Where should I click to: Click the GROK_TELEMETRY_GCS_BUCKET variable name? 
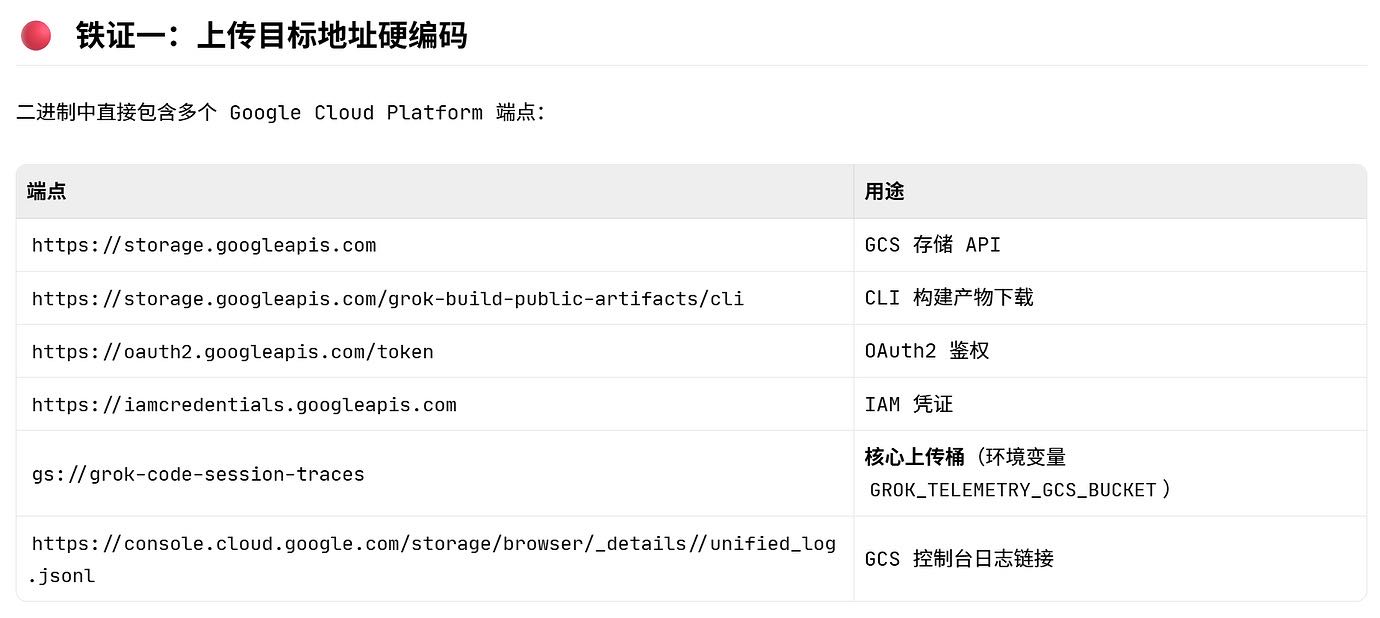1013,490
